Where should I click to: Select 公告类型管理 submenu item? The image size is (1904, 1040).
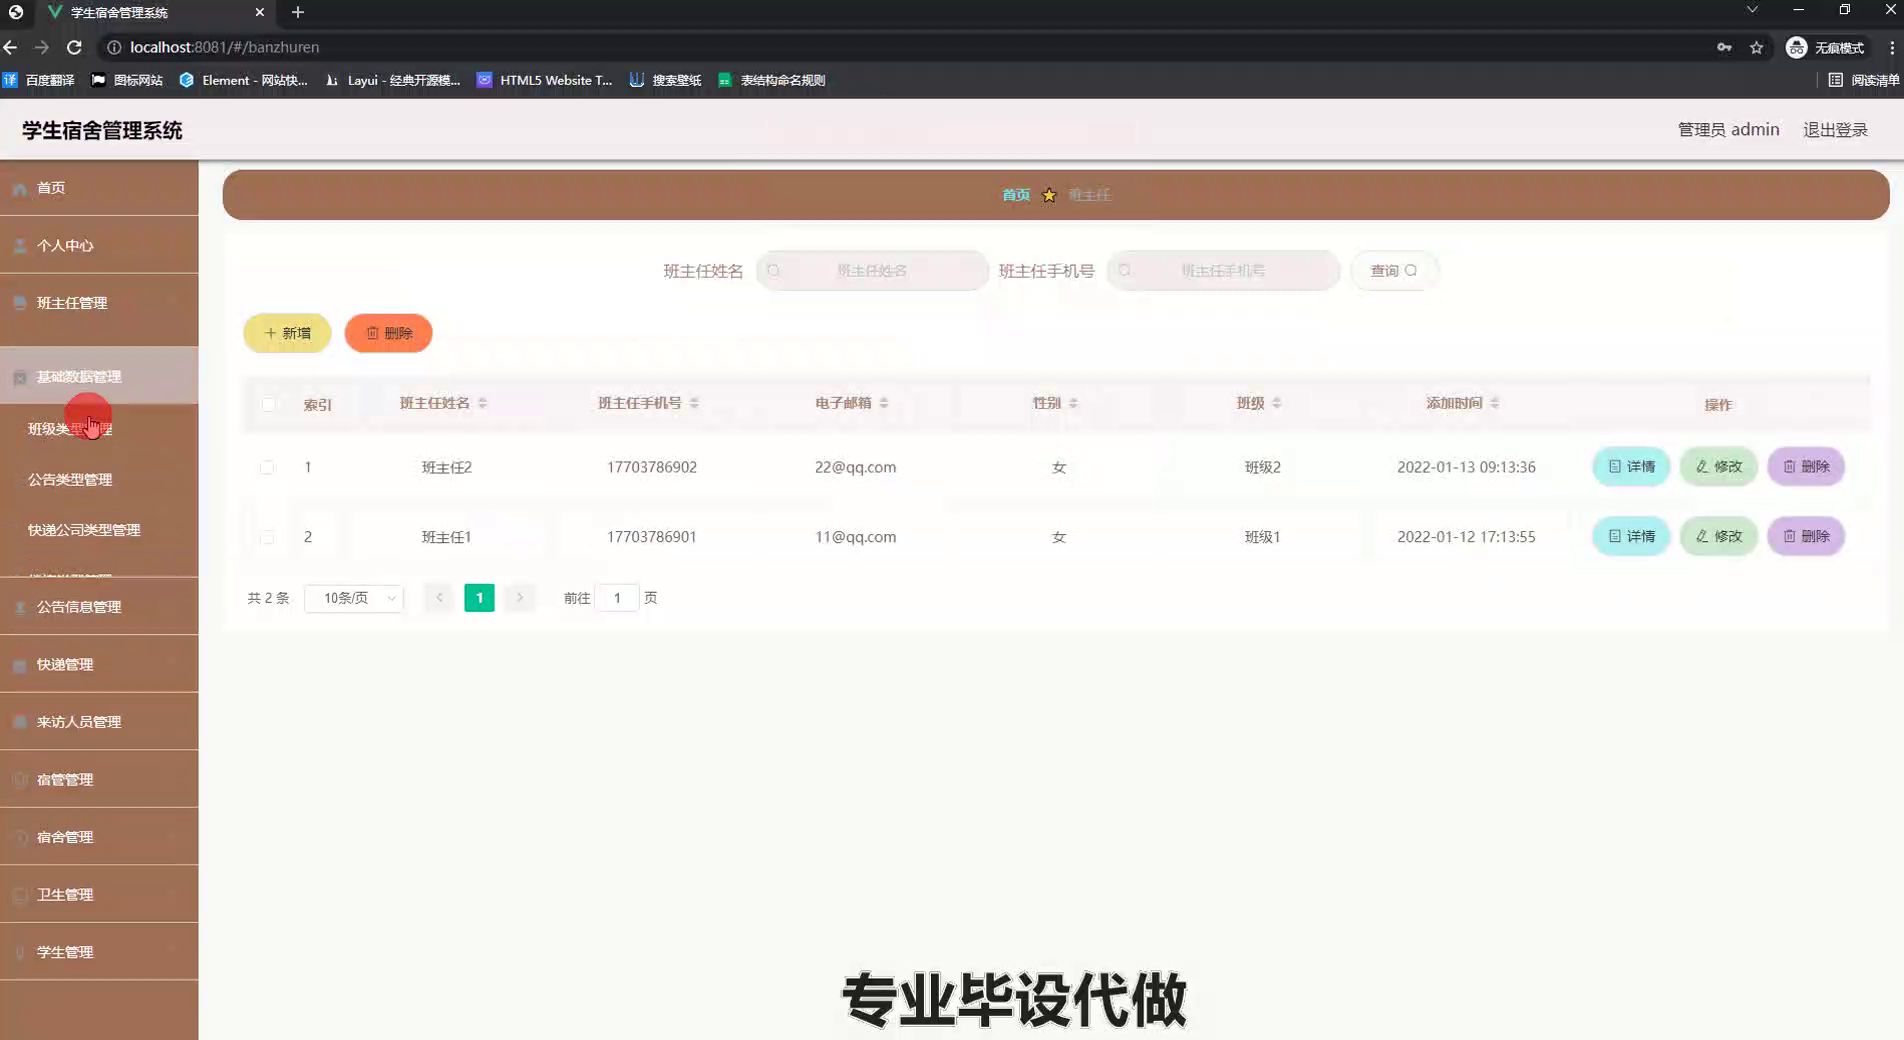click(x=99, y=479)
